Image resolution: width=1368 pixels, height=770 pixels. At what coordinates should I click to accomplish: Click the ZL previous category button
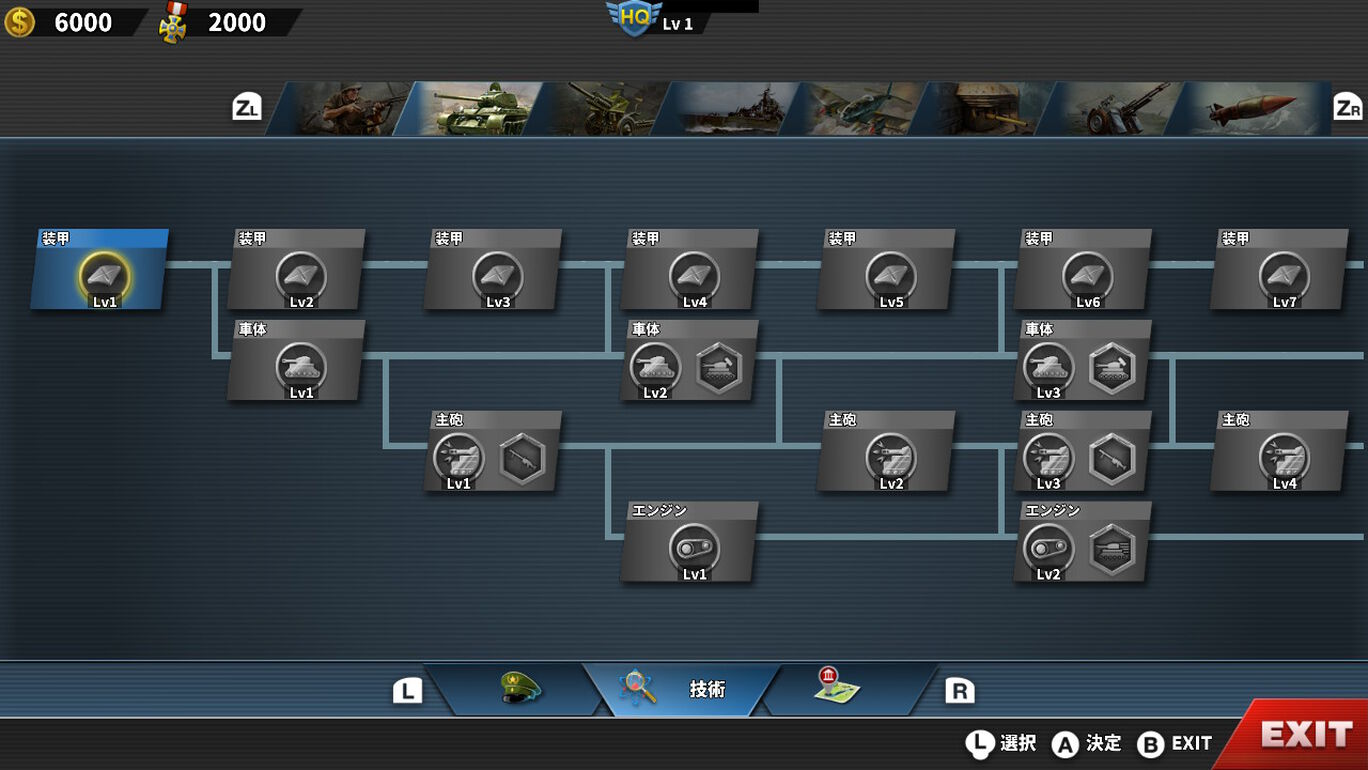247,108
